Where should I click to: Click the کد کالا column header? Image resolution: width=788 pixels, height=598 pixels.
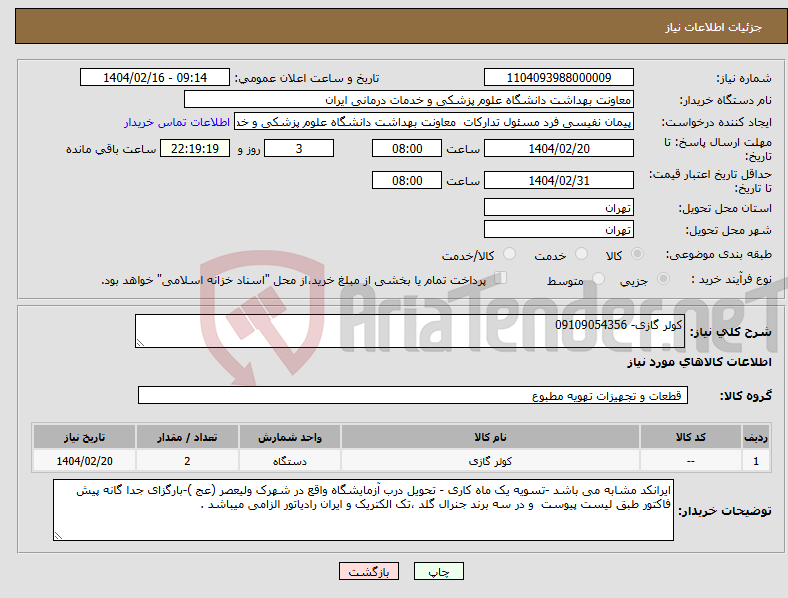click(691, 437)
